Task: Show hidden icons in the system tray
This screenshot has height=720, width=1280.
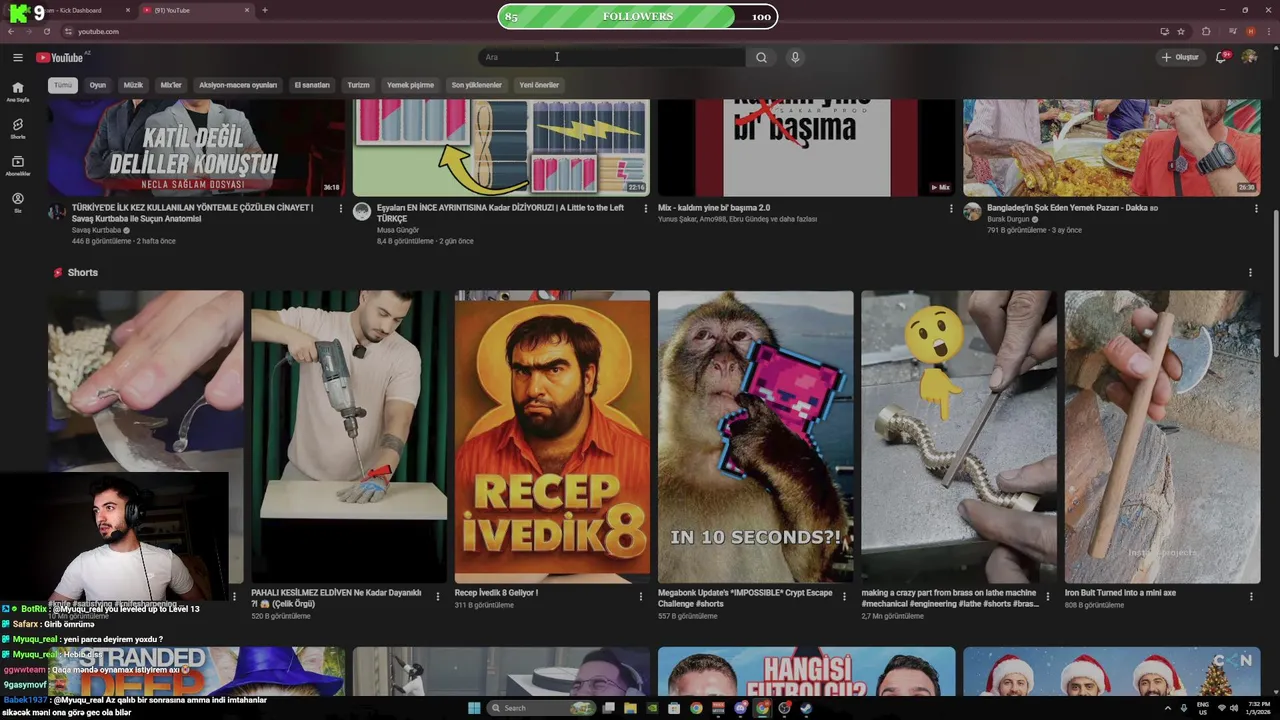Action: pyautogui.click(x=1167, y=708)
